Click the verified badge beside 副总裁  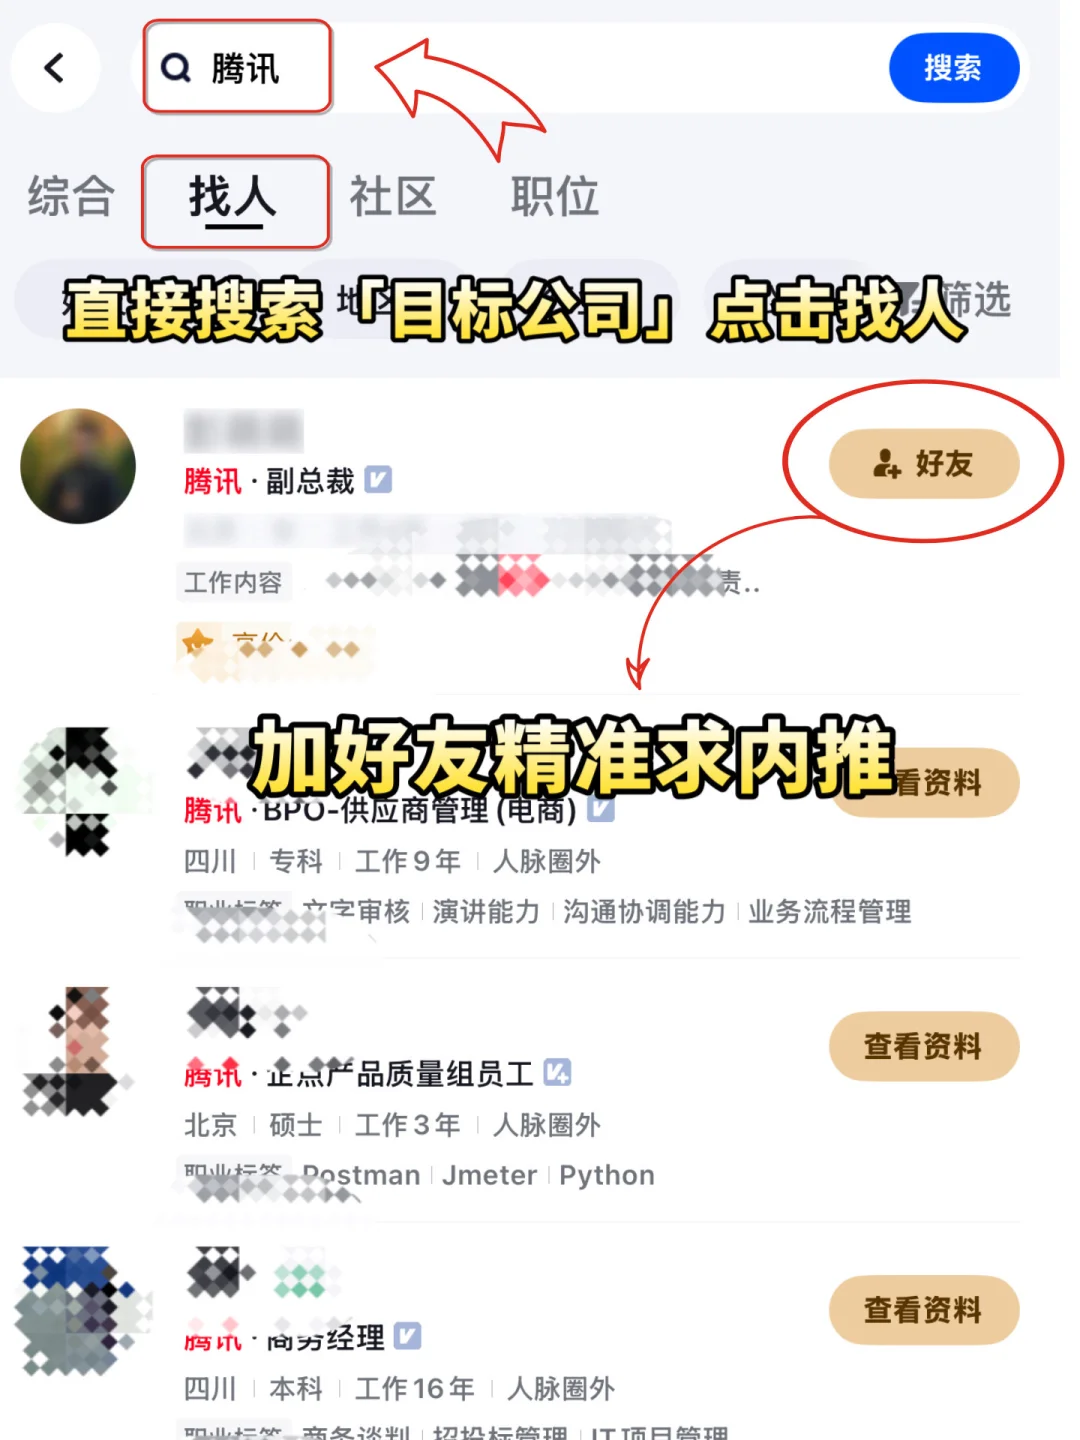pyautogui.click(x=378, y=480)
